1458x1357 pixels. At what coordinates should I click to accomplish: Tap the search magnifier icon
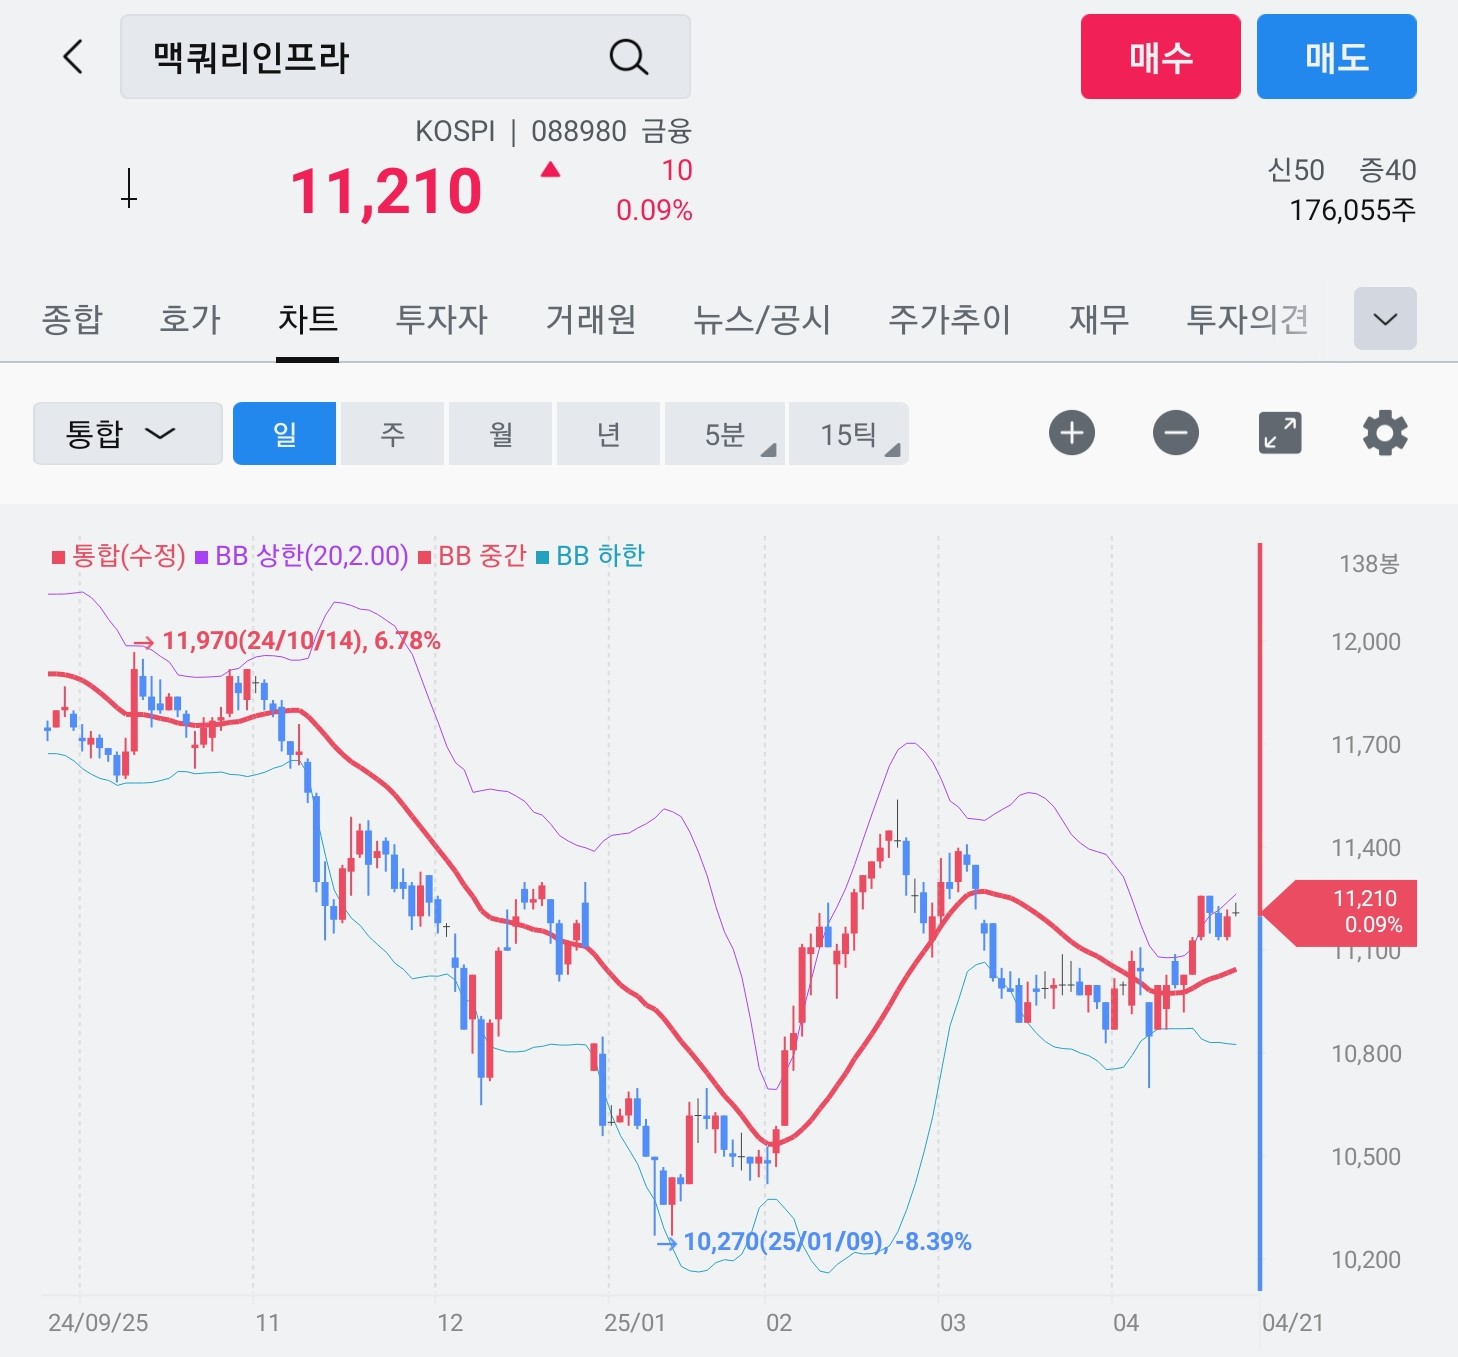[x=629, y=57]
